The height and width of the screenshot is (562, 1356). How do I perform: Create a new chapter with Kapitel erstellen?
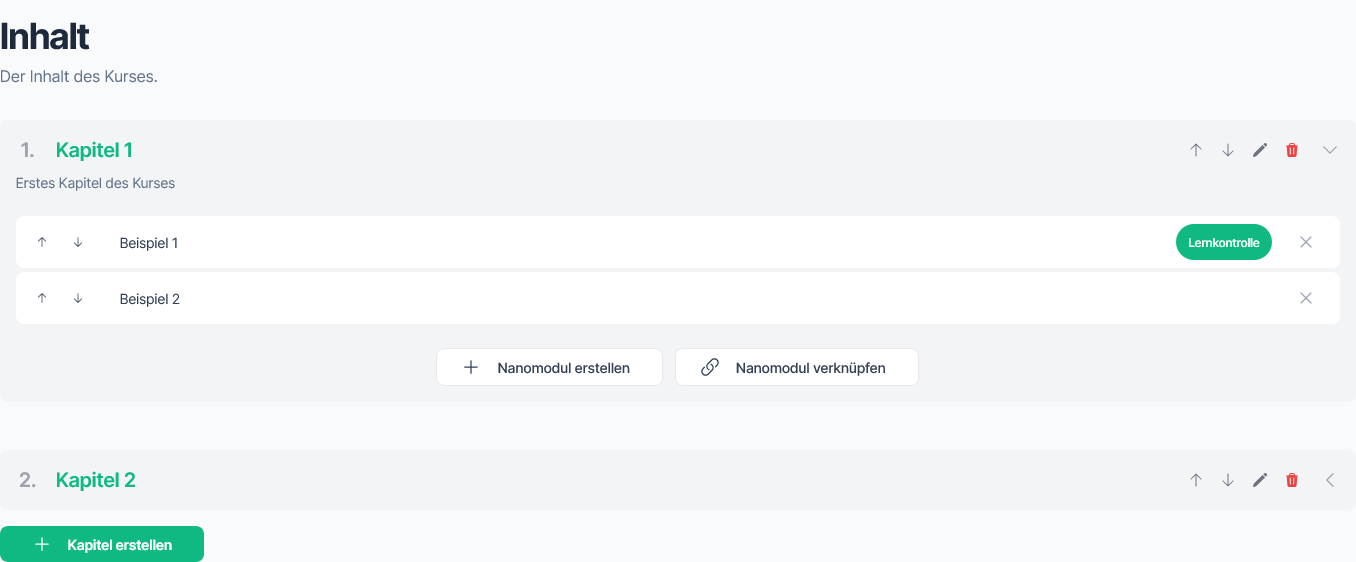(102, 544)
